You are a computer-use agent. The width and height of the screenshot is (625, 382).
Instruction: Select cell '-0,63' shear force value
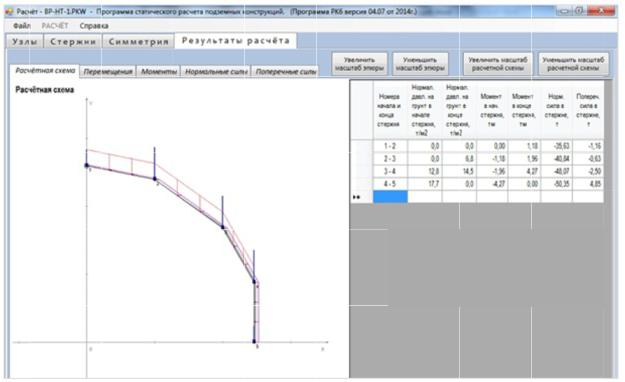588,159
